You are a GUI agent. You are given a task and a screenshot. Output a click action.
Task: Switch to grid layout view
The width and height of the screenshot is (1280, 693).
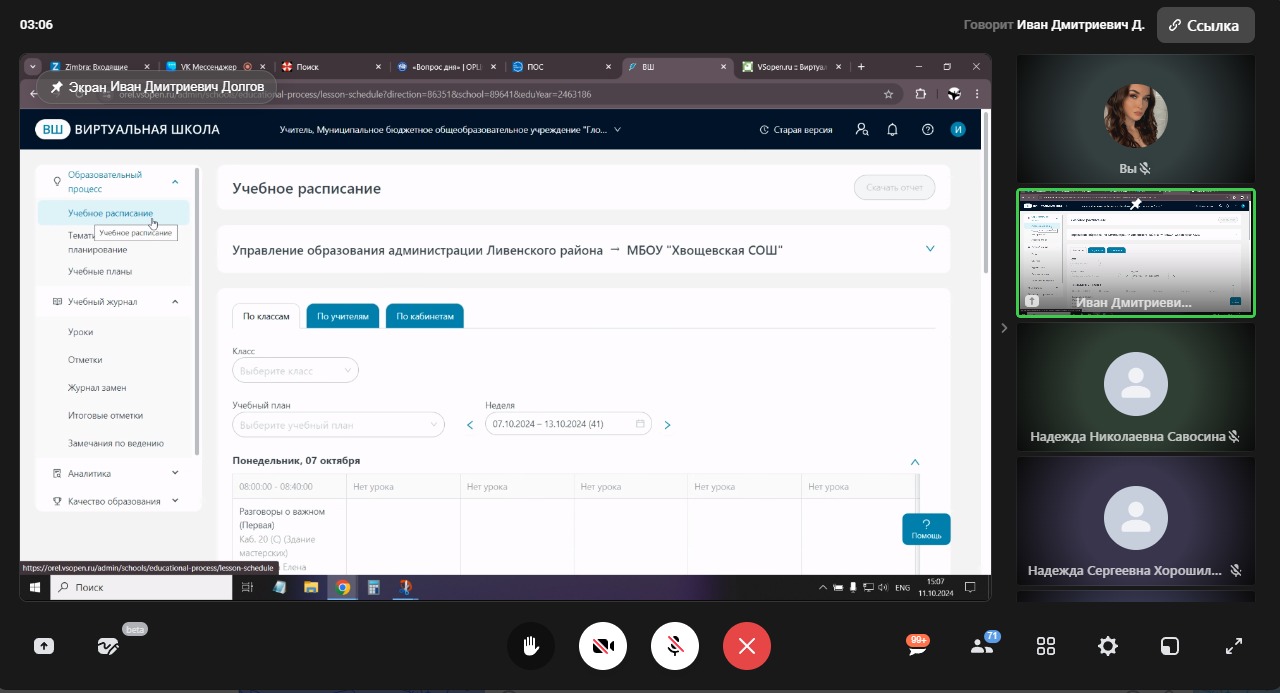click(1046, 646)
